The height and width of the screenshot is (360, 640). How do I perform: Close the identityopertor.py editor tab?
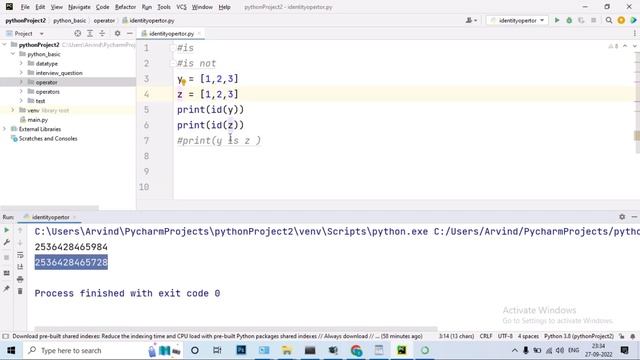click(199, 33)
